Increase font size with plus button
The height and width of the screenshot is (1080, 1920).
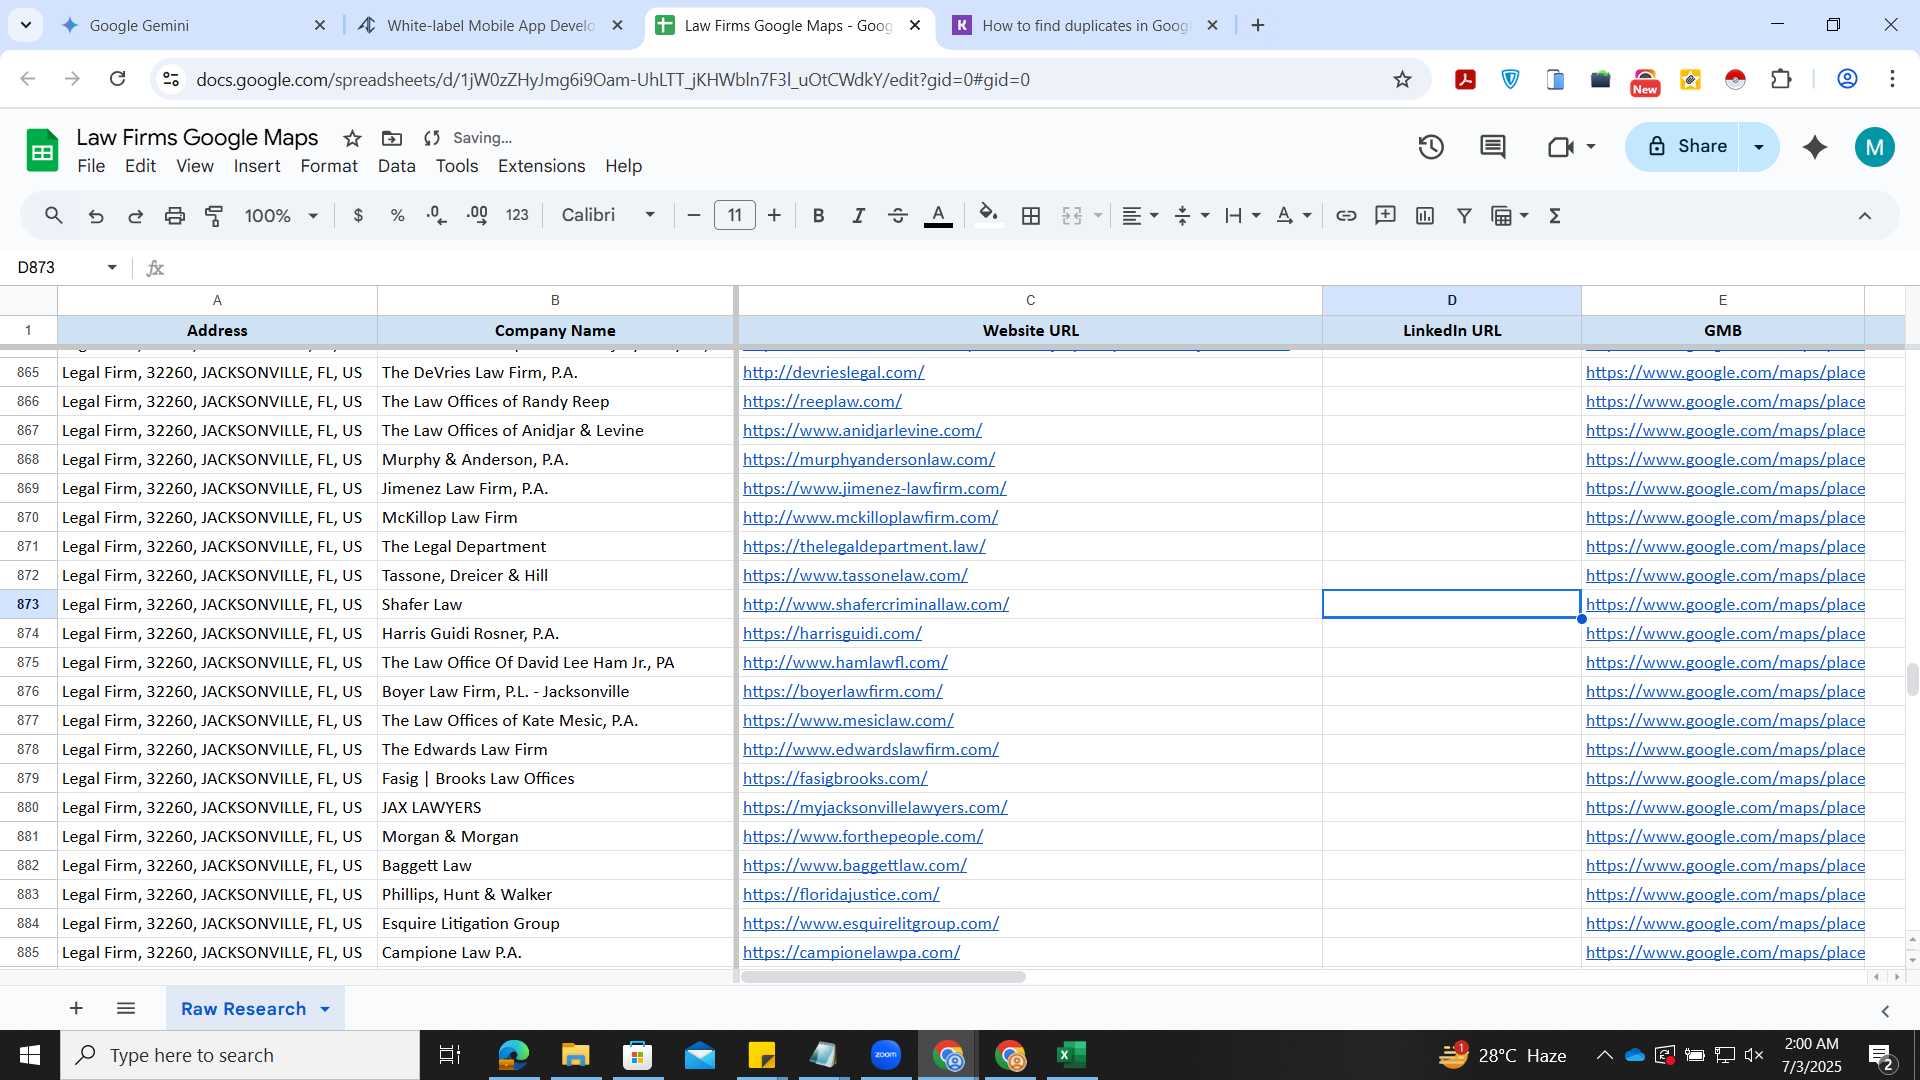click(x=774, y=215)
